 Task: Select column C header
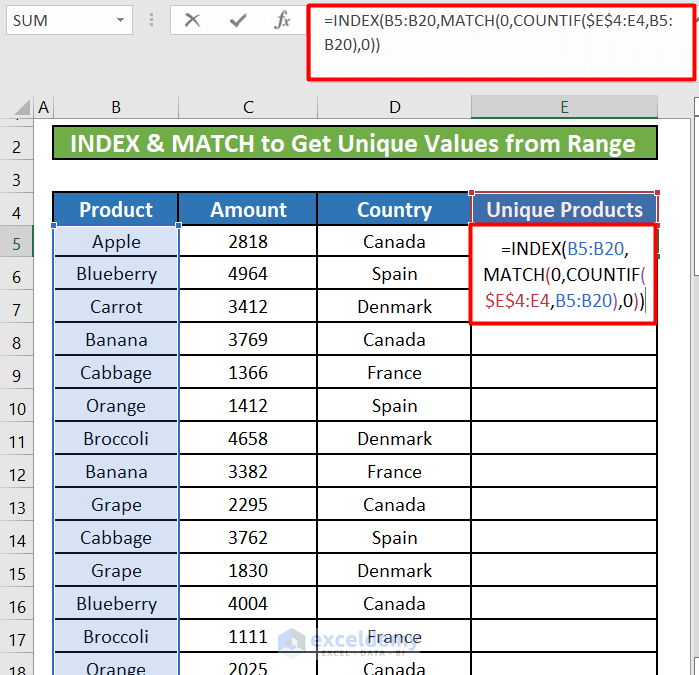pyautogui.click(x=248, y=108)
